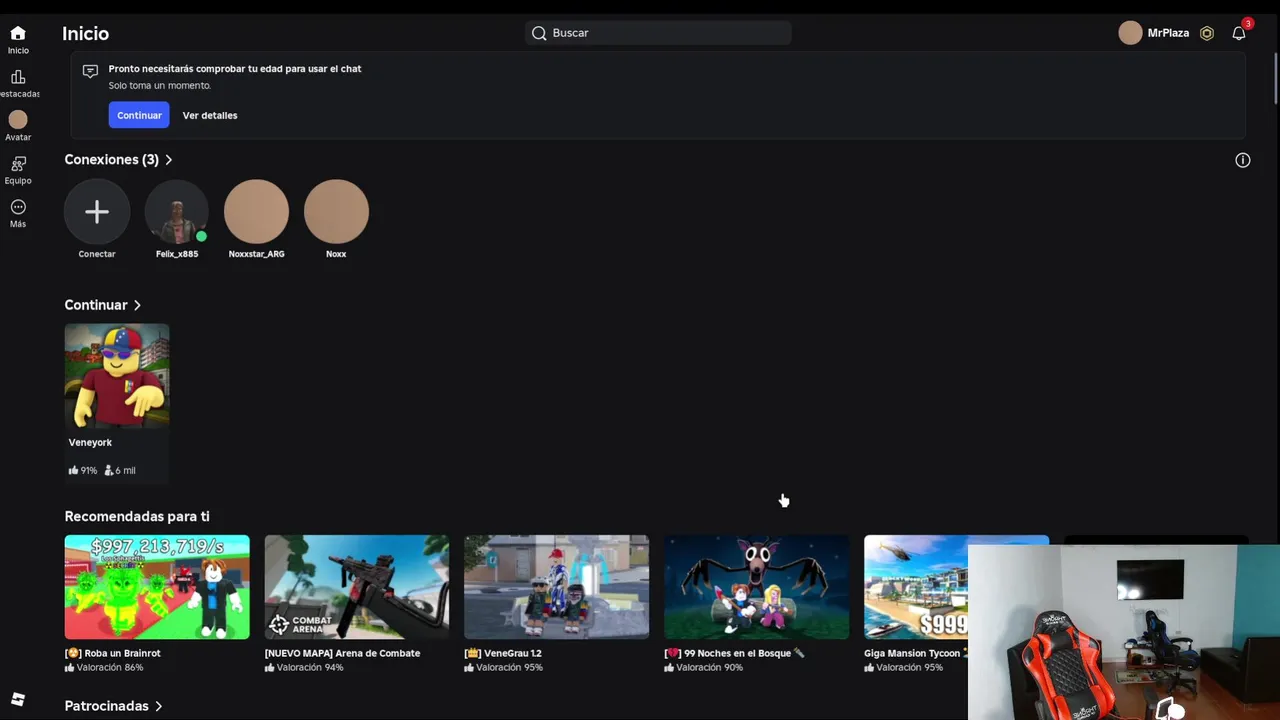Click the blue Continuar button

click(139, 115)
